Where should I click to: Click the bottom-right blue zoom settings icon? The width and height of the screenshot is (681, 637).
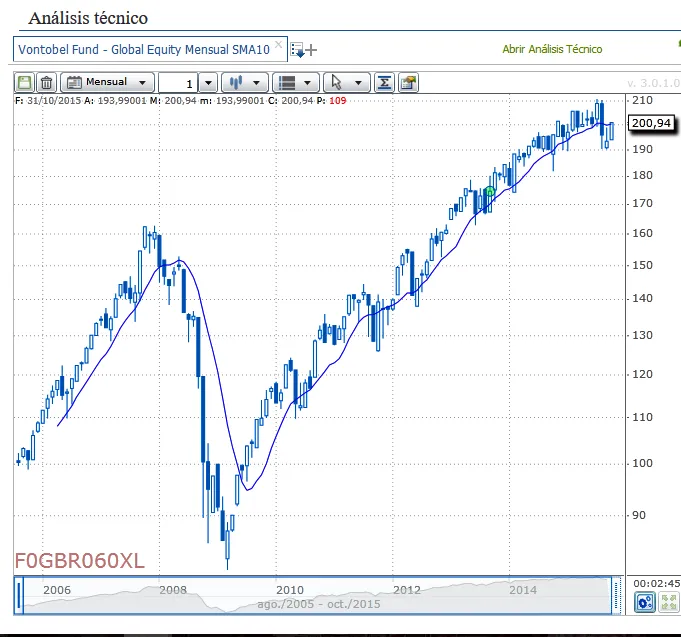[x=645, y=602]
